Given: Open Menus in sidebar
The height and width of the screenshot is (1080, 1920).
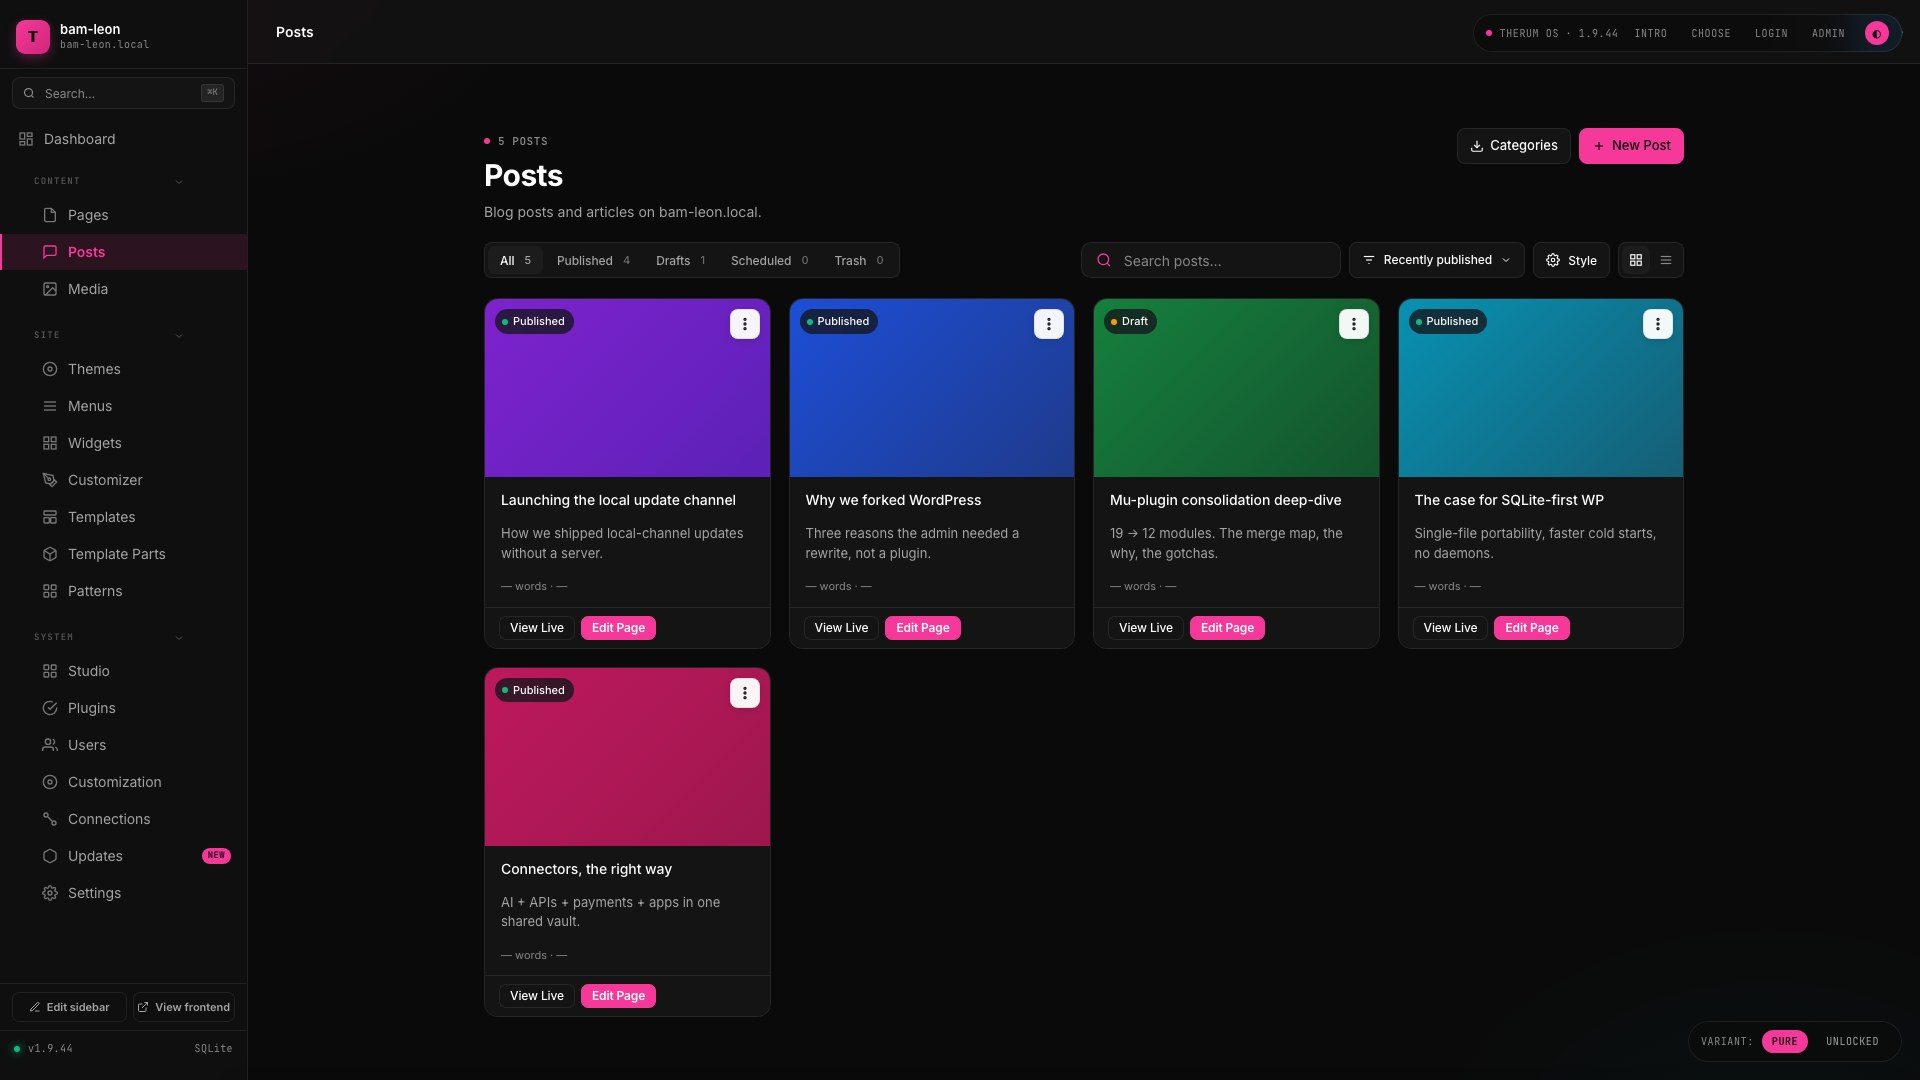Looking at the screenshot, I should tap(123, 406).
